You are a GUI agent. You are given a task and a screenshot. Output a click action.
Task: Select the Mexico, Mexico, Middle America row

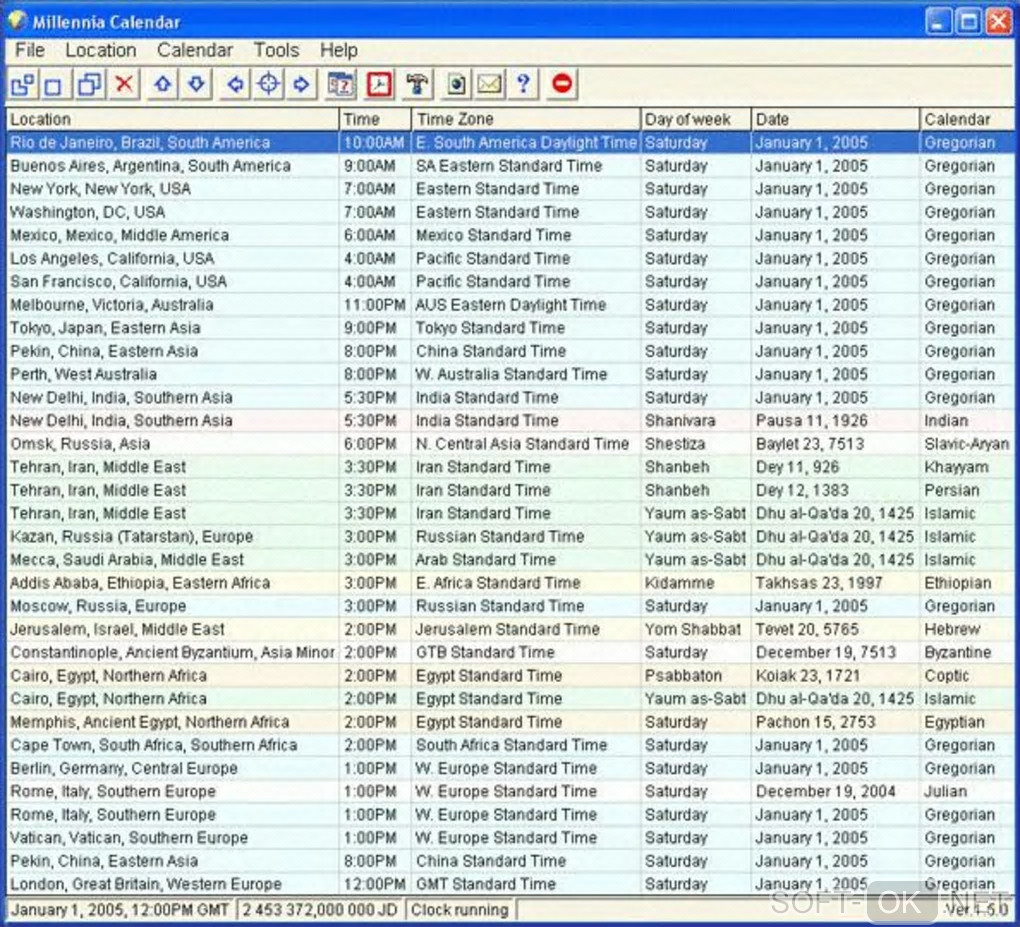[510, 235]
